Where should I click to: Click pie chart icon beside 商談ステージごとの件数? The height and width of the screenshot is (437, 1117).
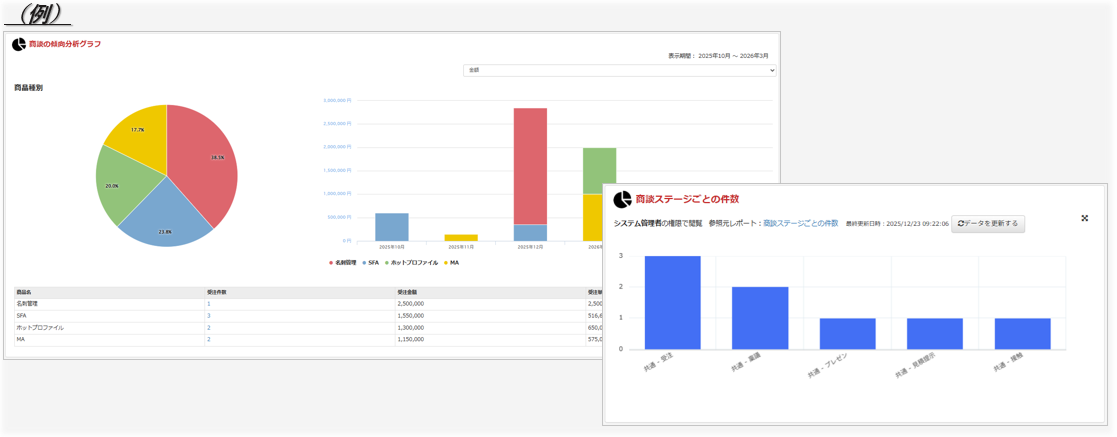tap(622, 200)
